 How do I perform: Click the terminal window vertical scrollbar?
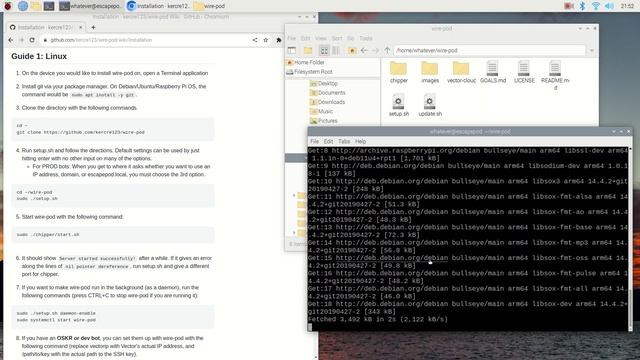pos(631,239)
